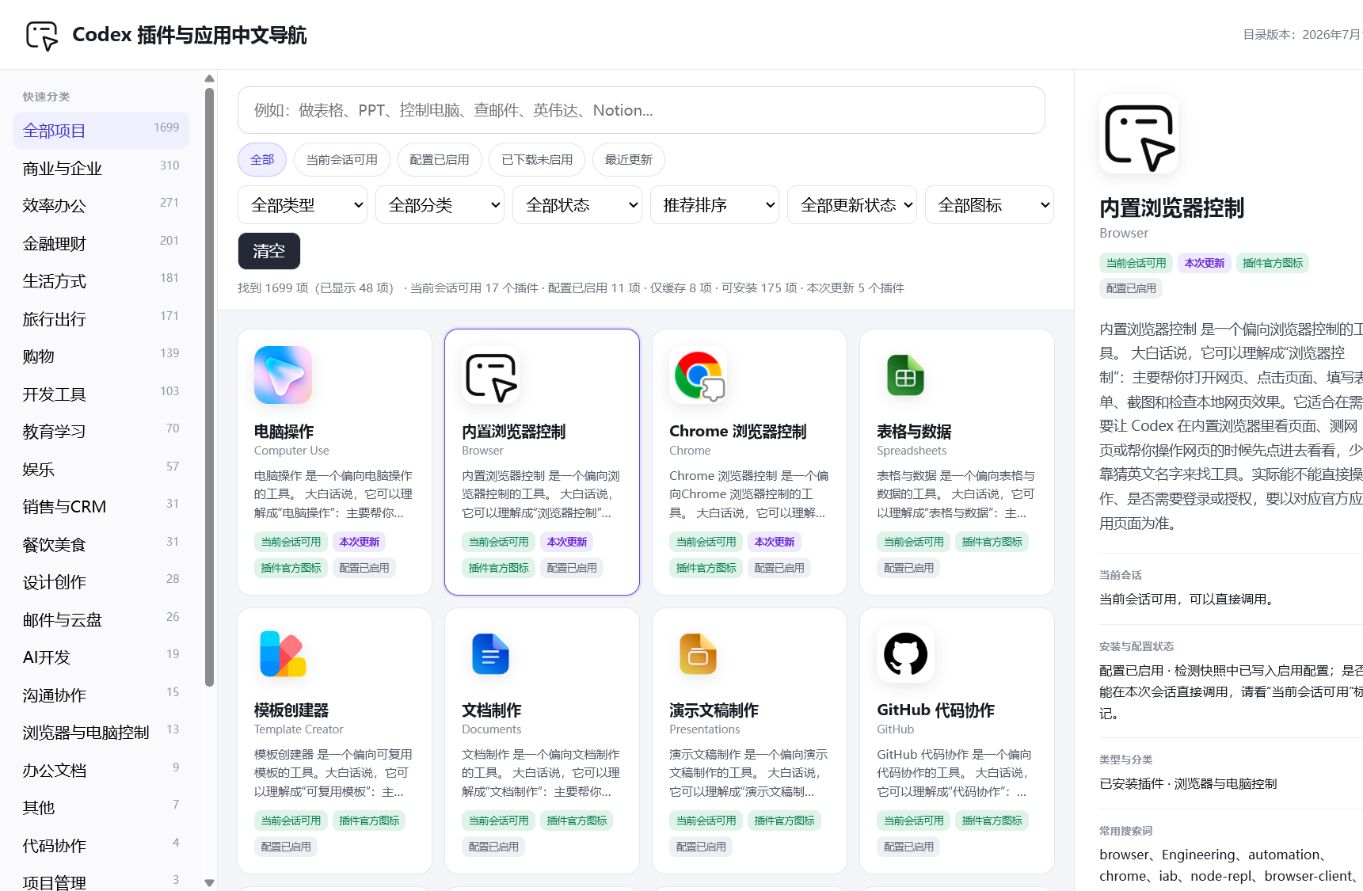Screen dimensions: 1363x891
Task: Click the sidebar scroll up arrow
Action: coord(210,78)
